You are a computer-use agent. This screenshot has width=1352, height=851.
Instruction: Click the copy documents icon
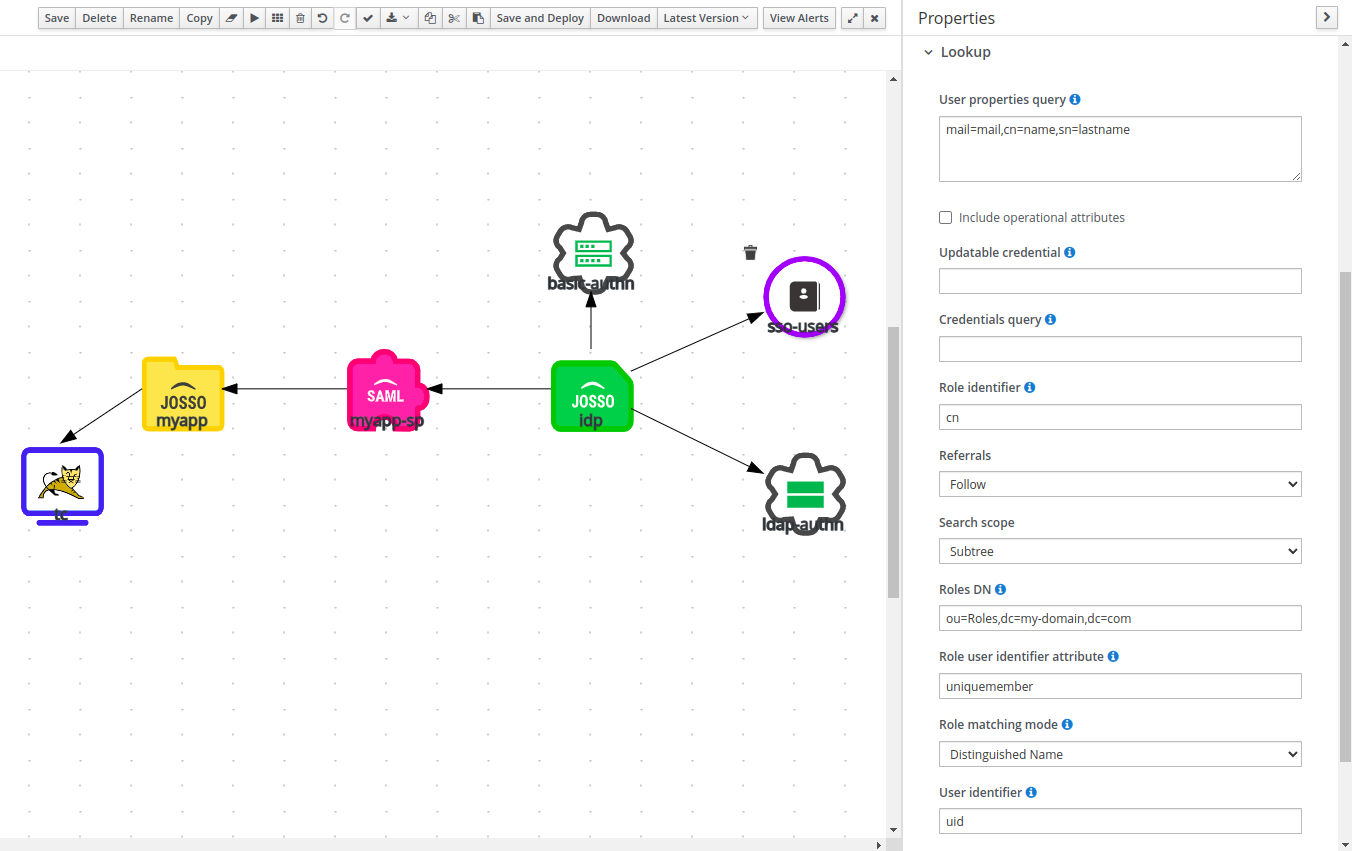430,18
